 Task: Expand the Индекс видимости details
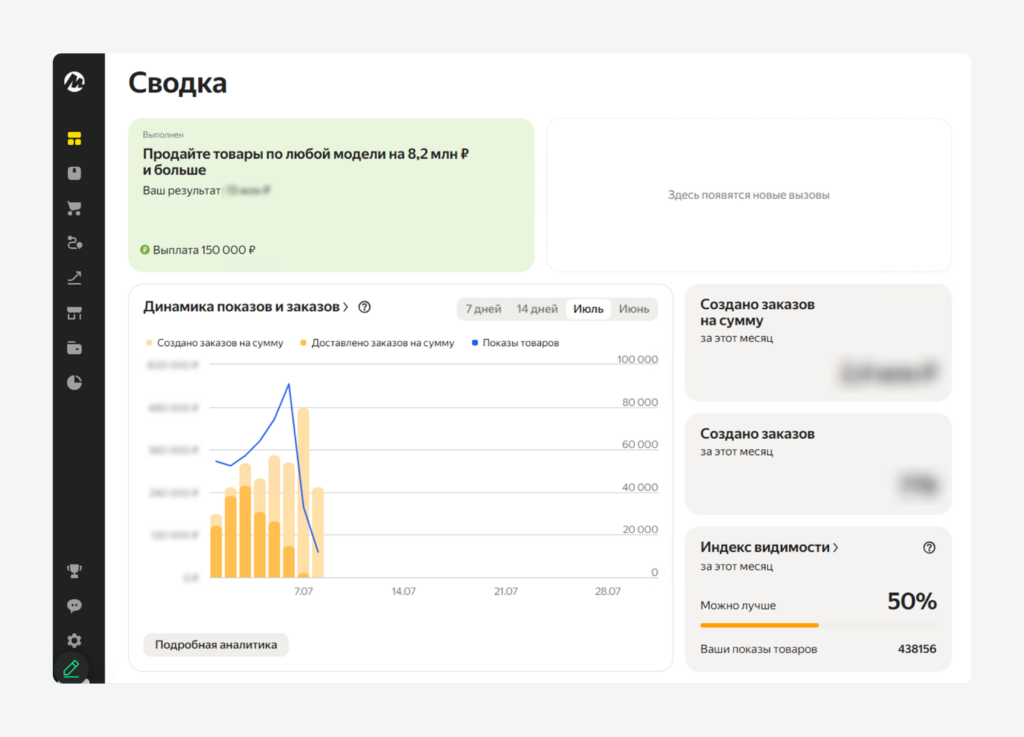tap(766, 548)
